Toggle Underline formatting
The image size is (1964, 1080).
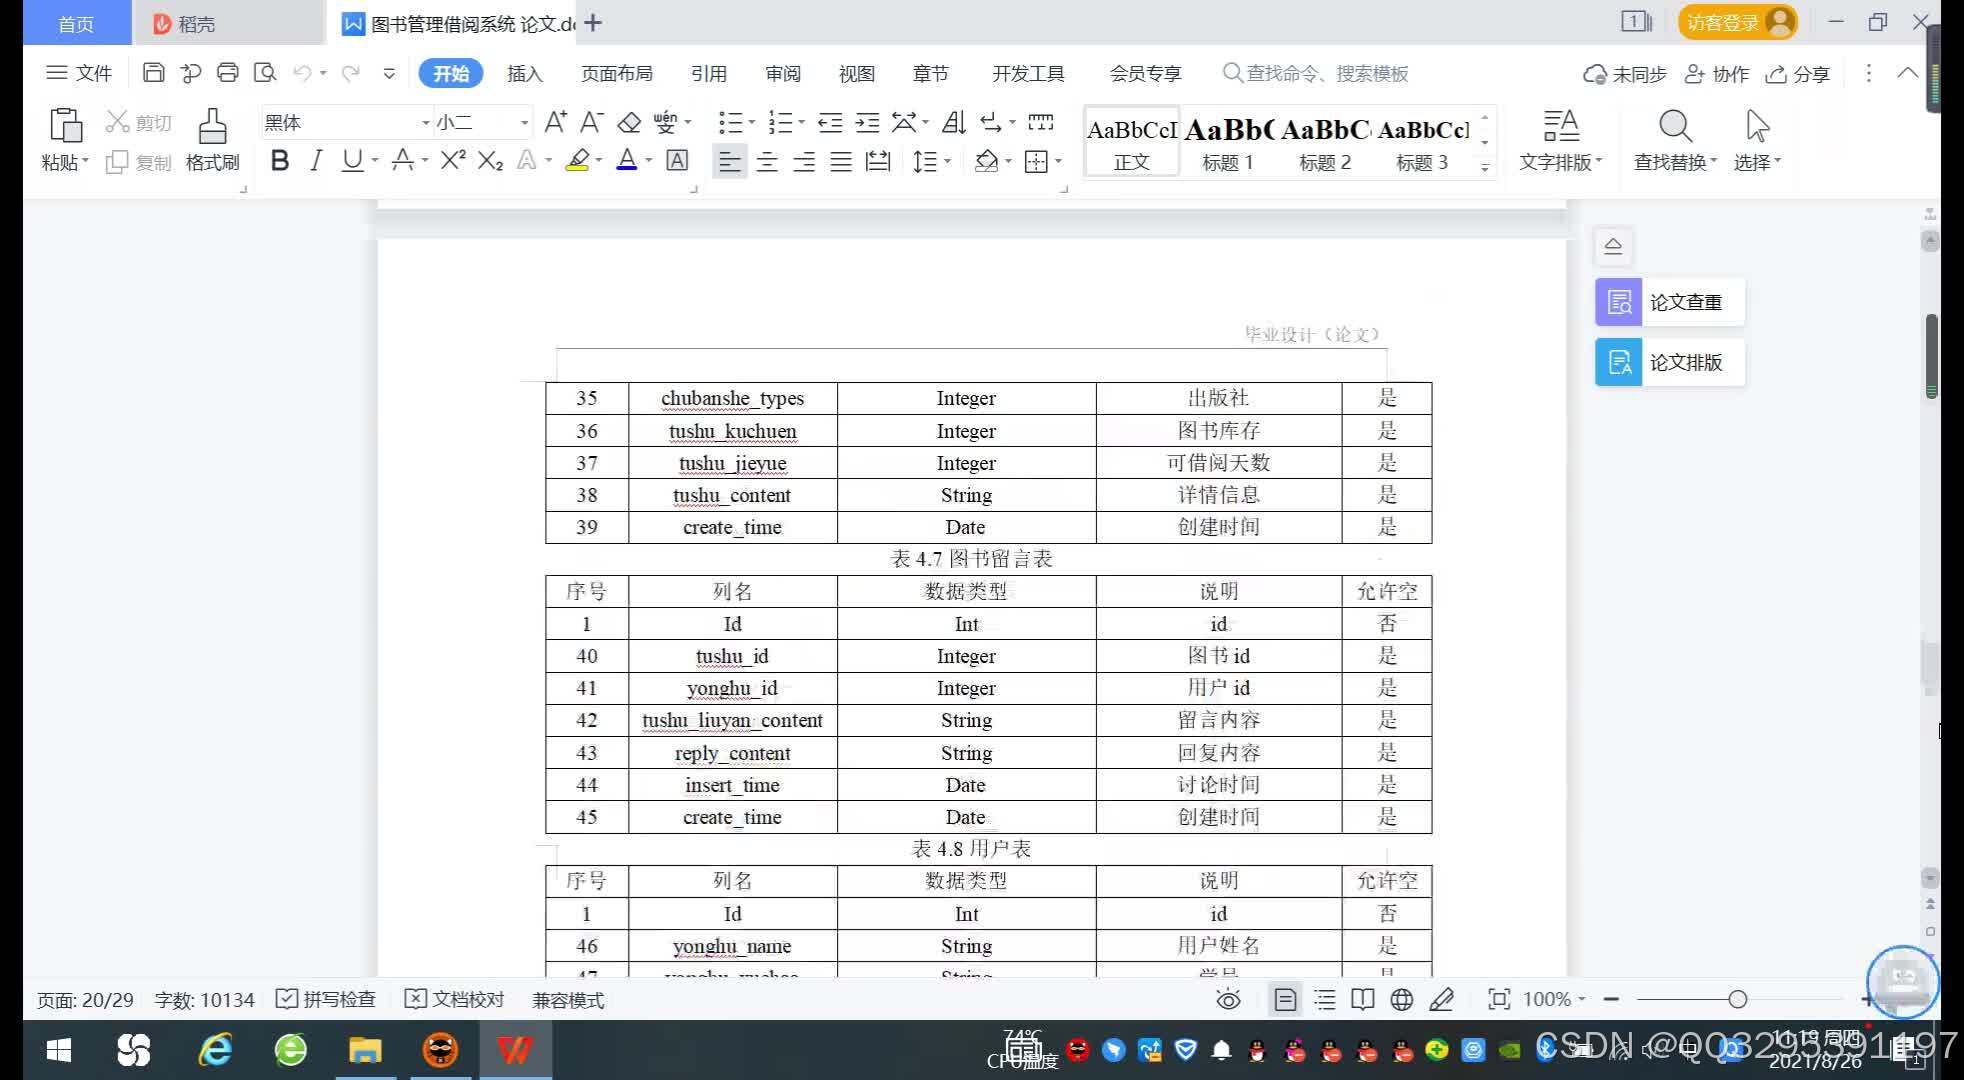[x=352, y=160]
